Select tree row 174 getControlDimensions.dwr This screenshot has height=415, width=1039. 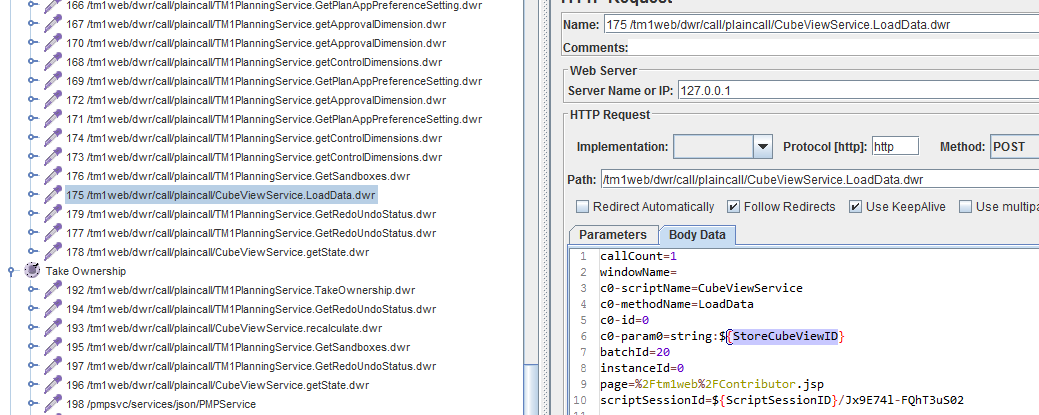pyautogui.click(x=254, y=139)
